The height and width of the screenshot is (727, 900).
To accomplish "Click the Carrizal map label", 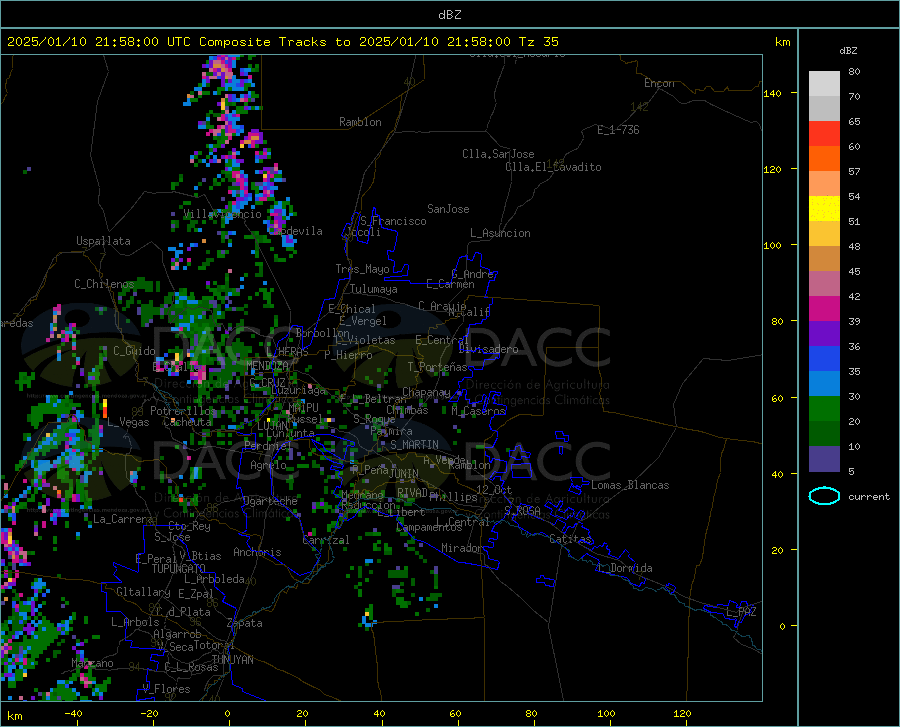I will point(325,540).
